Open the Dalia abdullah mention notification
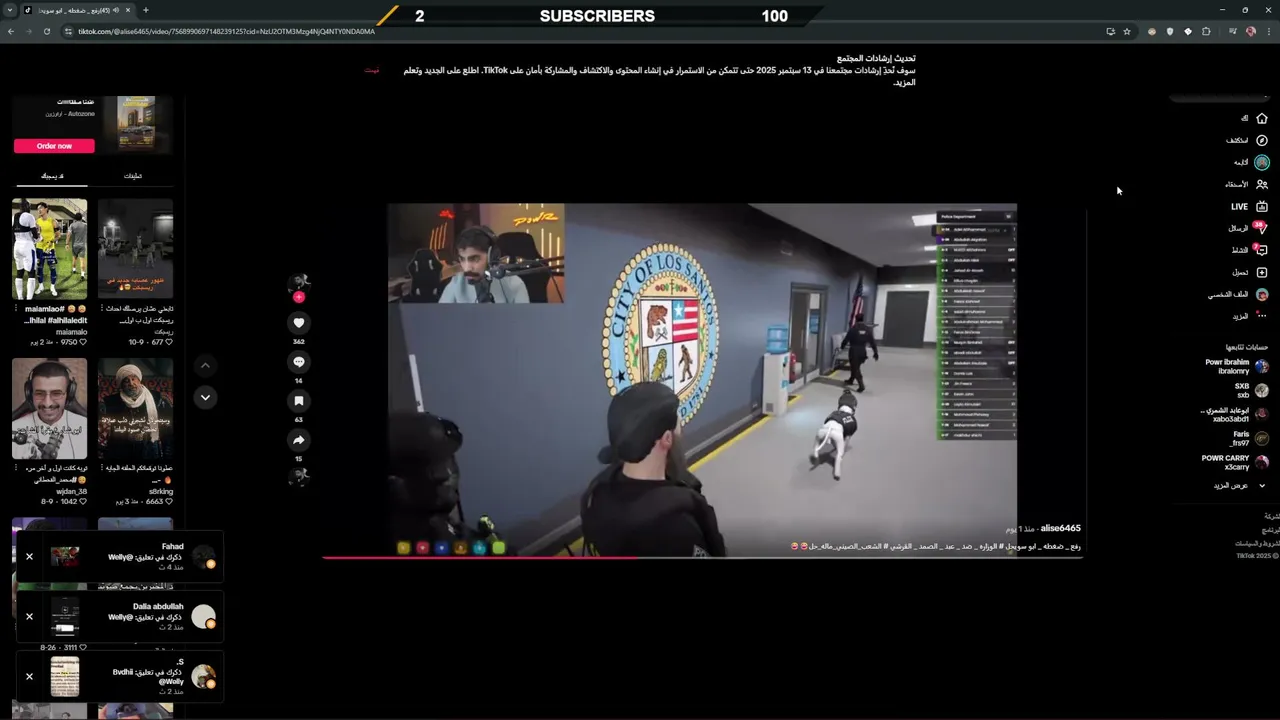This screenshot has height=720, width=1280. click(x=120, y=616)
